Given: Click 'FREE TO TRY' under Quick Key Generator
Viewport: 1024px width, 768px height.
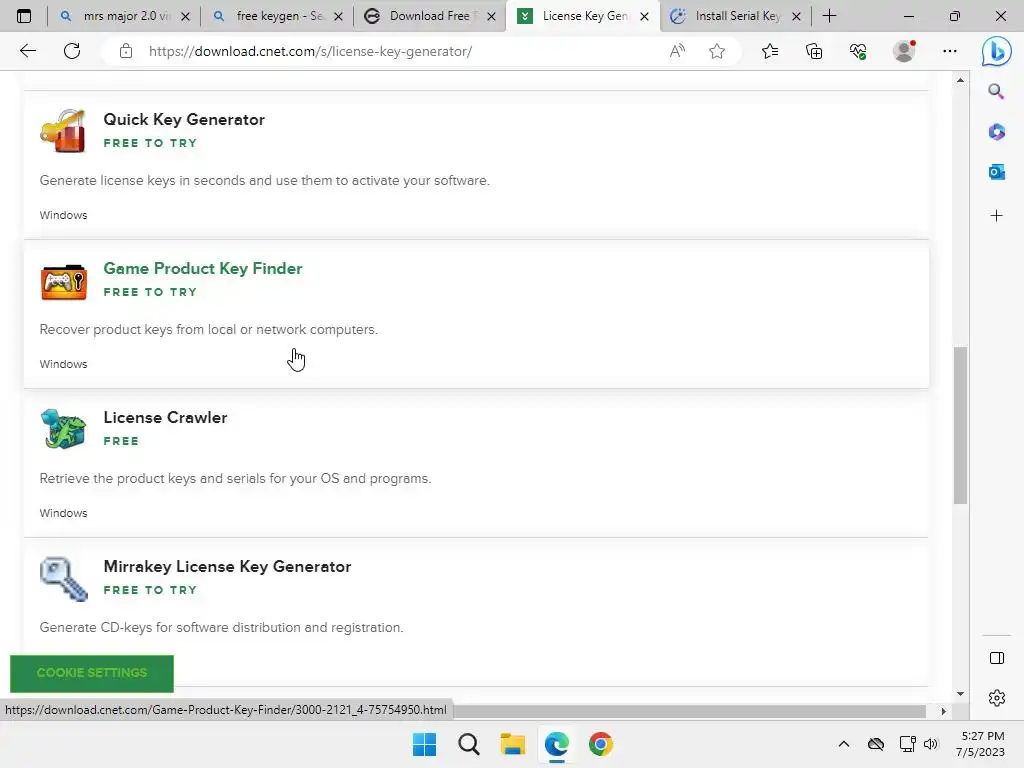Looking at the screenshot, I should click(150, 143).
